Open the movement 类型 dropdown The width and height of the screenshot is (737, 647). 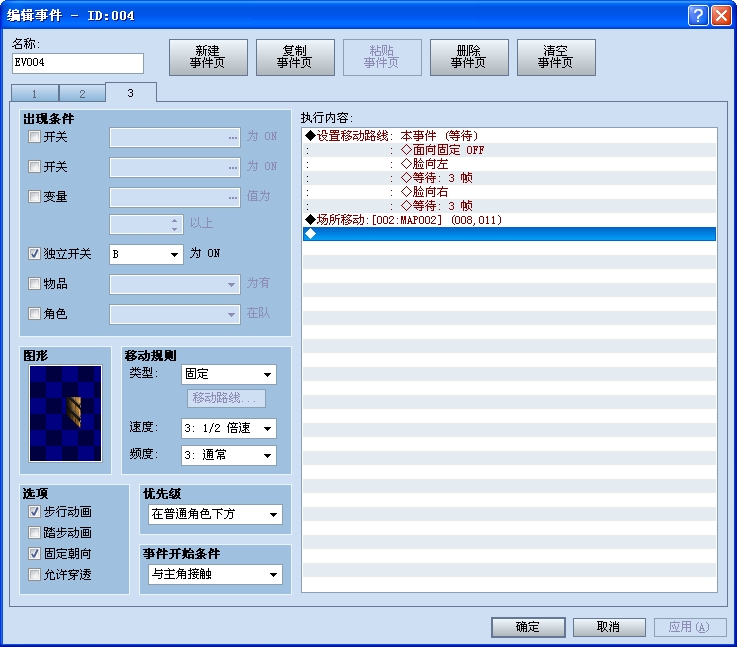[228, 375]
